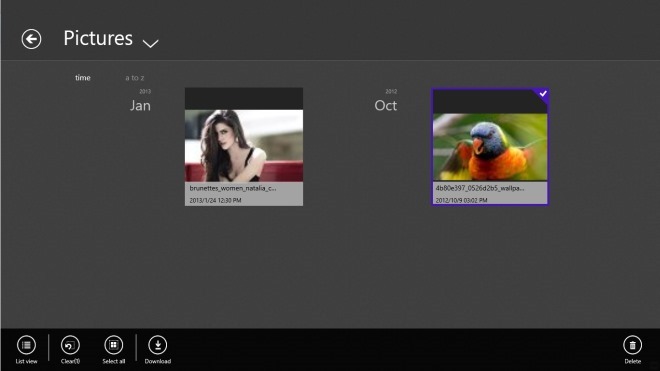Clear the current selection
The width and height of the screenshot is (660, 371).
tap(70, 345)
